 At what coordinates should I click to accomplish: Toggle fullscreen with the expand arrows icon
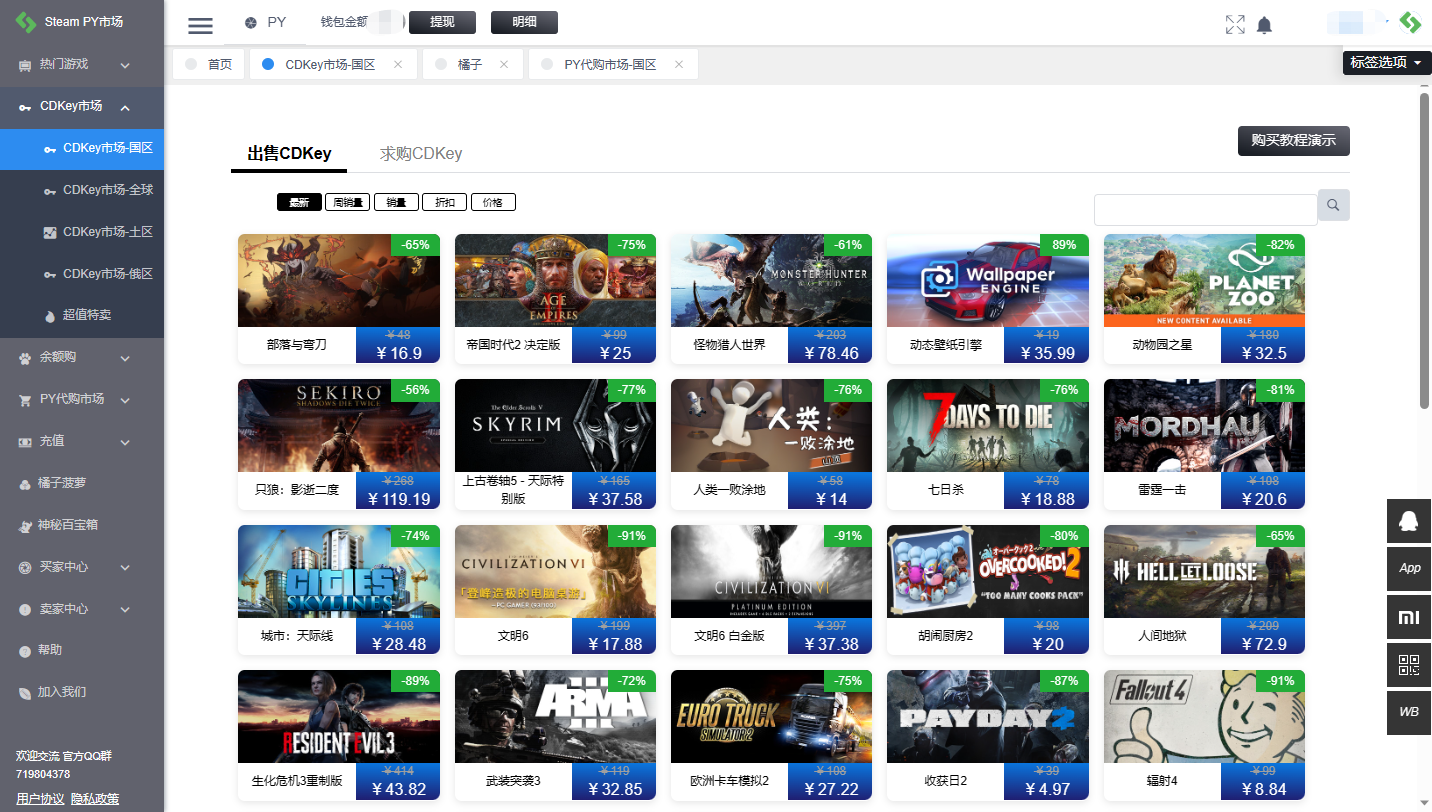coord(1235,25)
